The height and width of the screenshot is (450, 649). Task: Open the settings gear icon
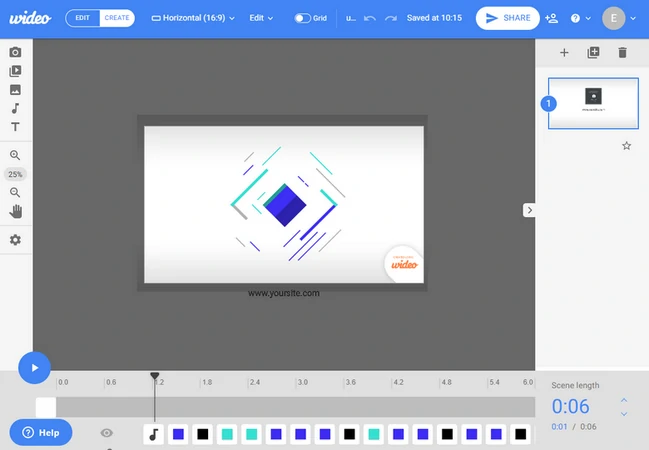(x=15, y=240)
